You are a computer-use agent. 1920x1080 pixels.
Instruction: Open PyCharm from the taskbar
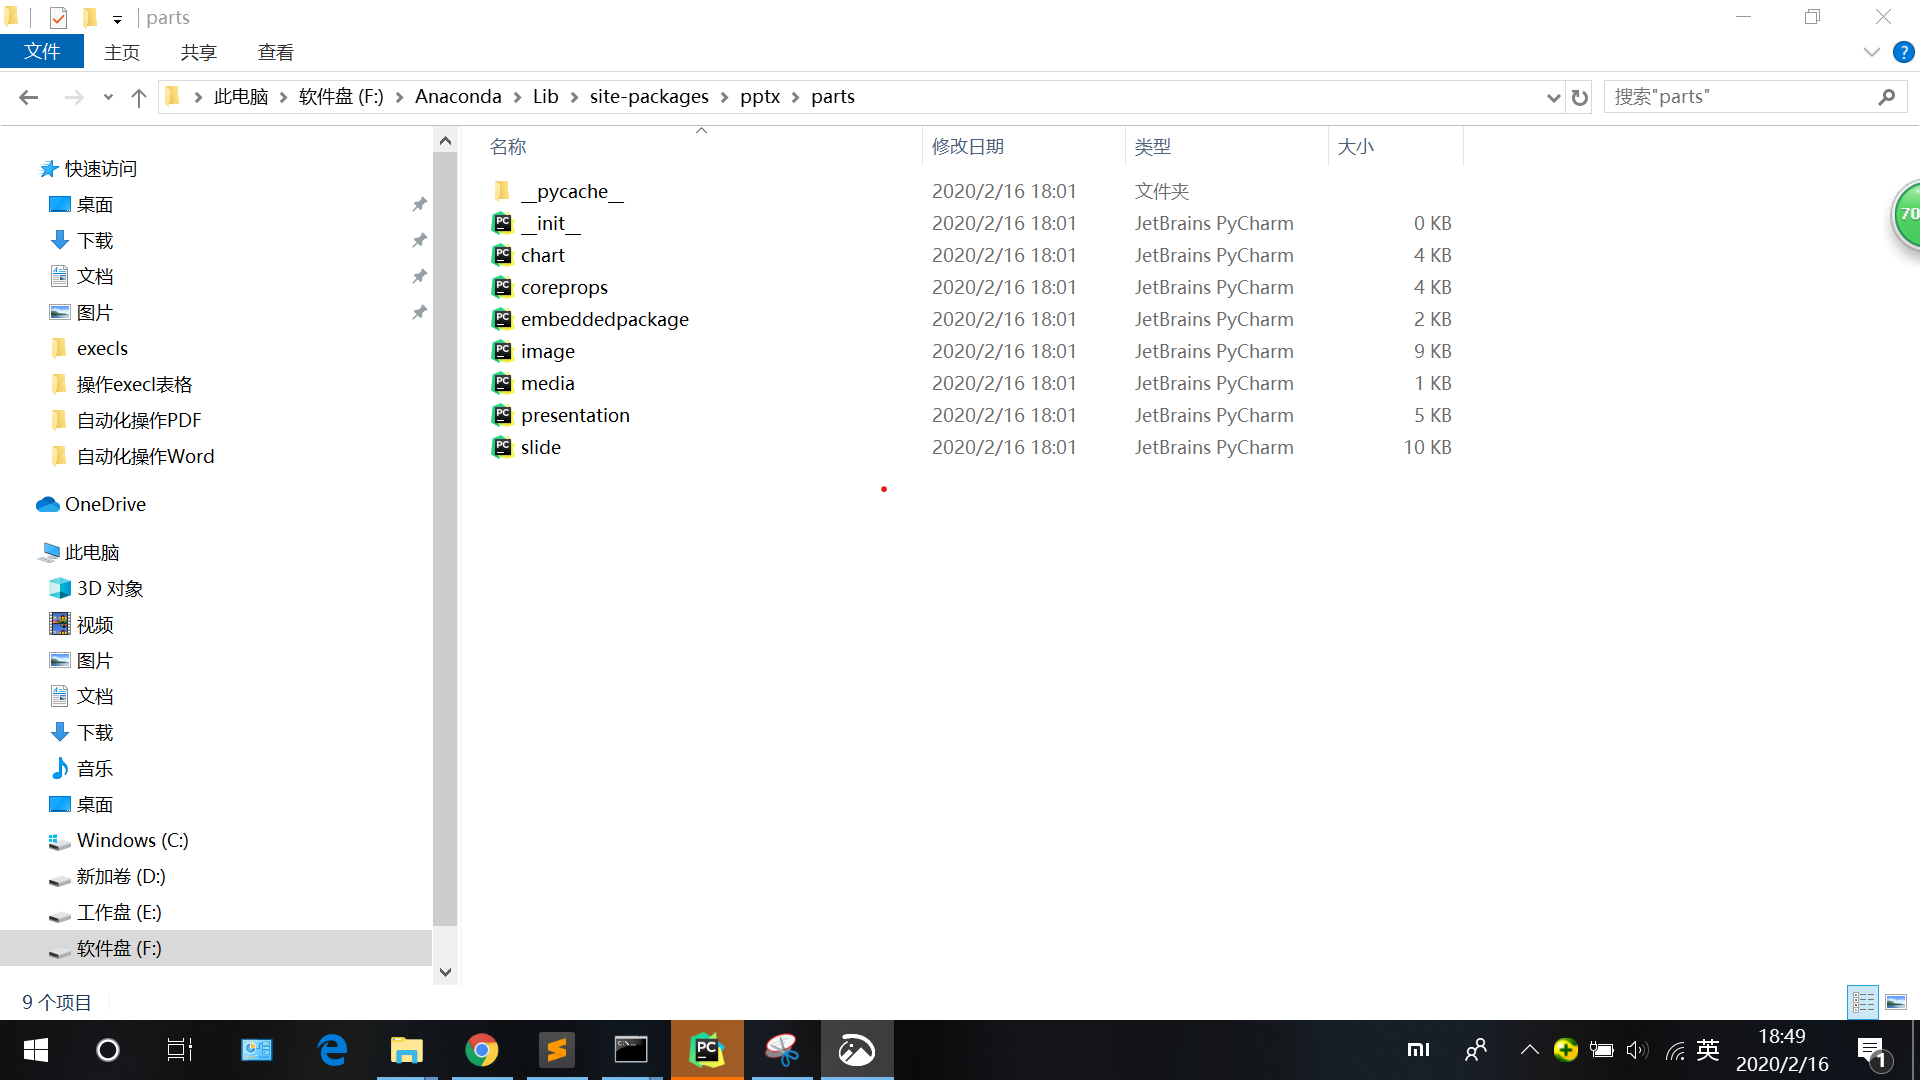(x=707, y=1050)
